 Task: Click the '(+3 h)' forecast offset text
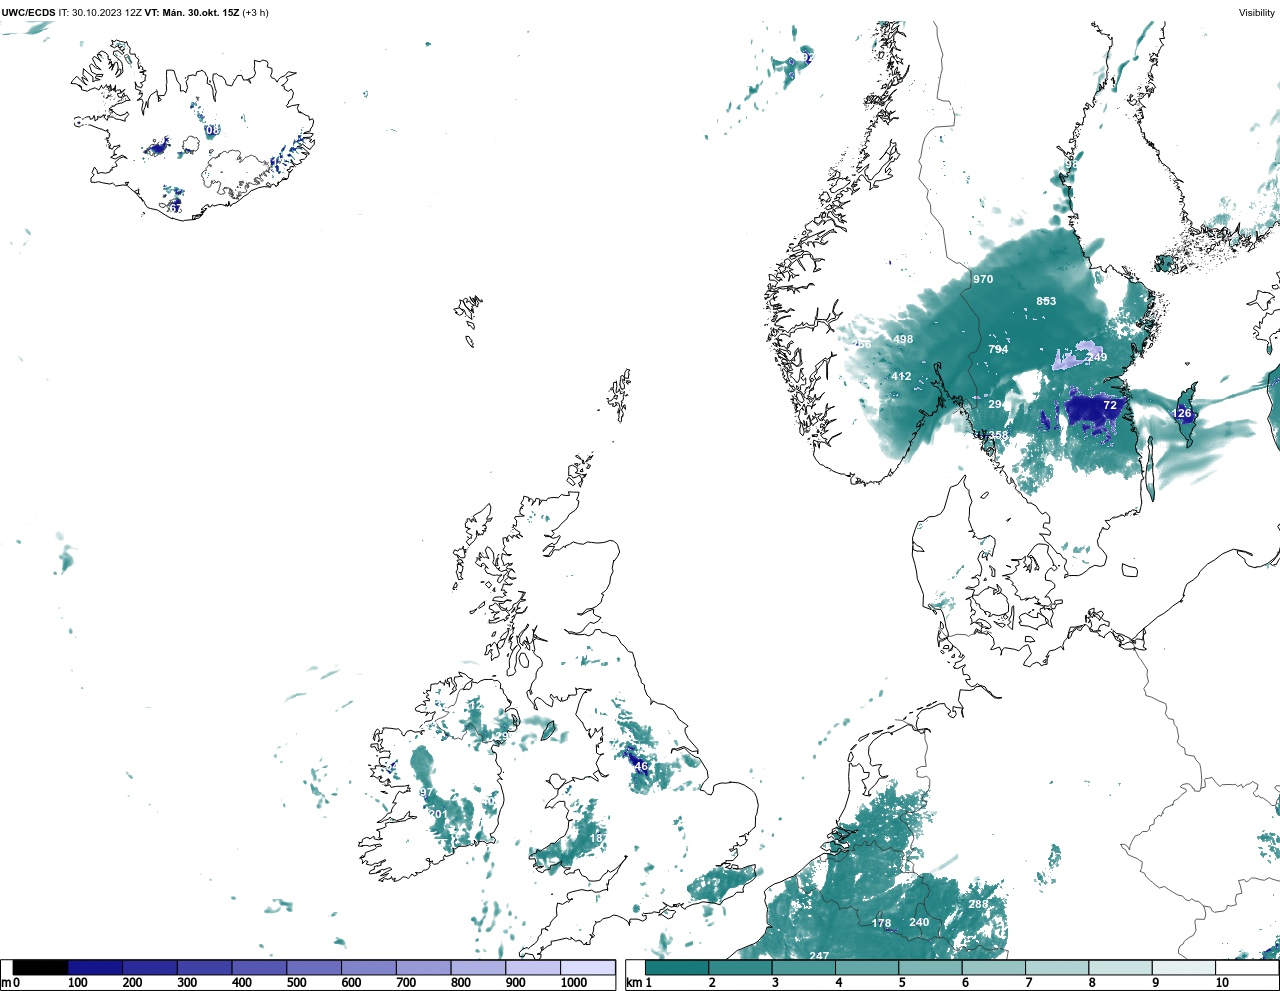tap(255, 13)
